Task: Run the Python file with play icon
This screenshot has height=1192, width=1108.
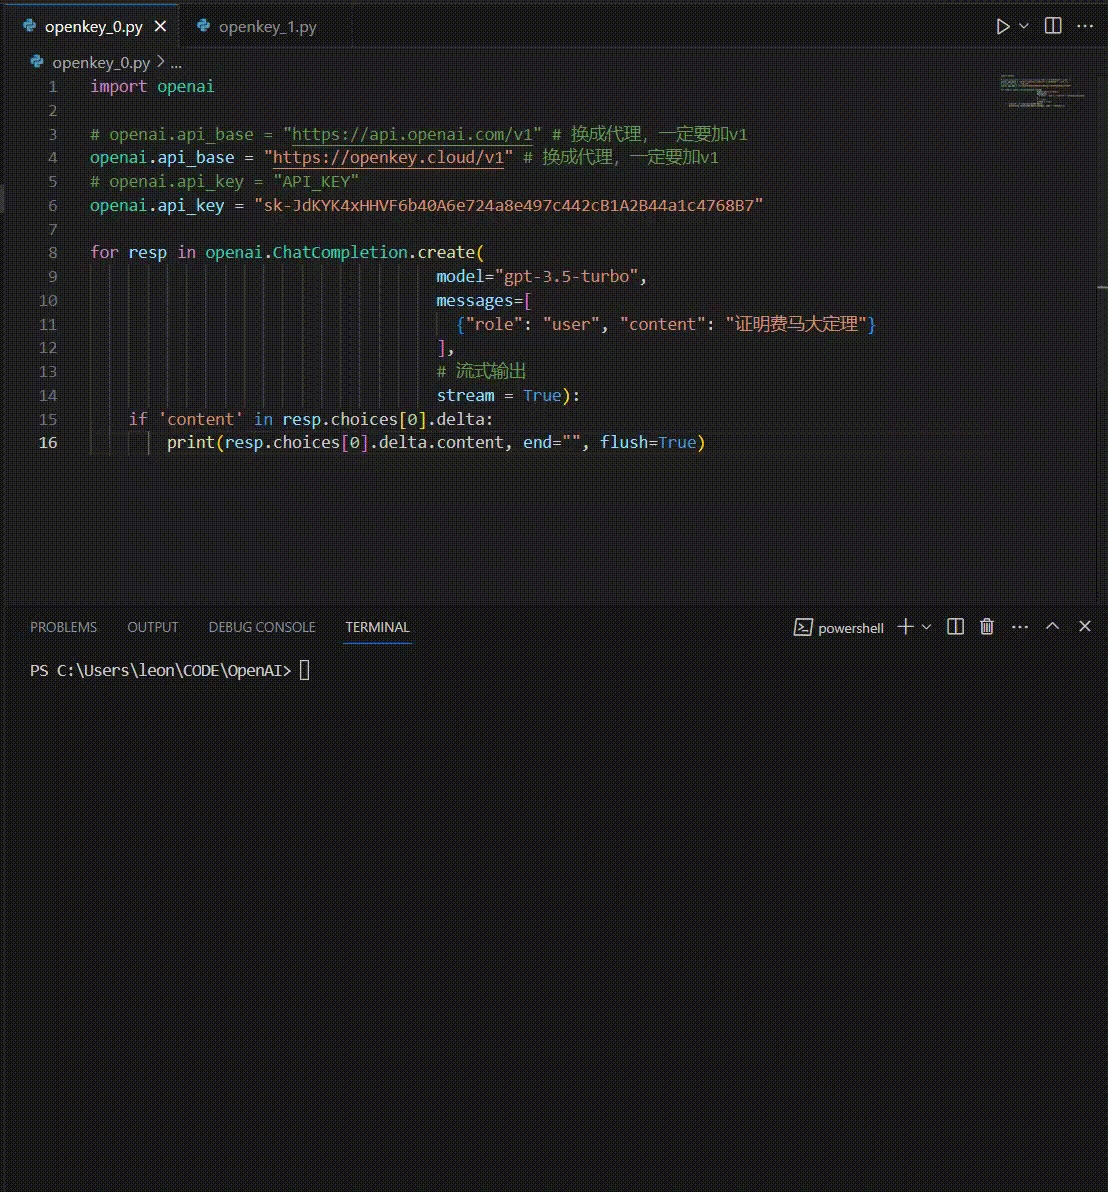Action: (1002, 27)
